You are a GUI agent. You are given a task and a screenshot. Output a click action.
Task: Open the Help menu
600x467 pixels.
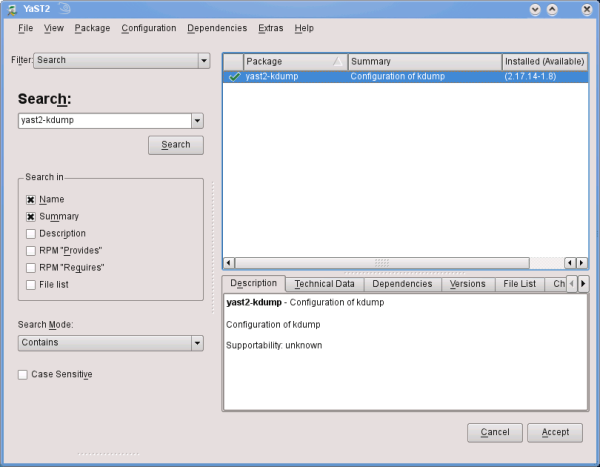[x=304, y=28]
